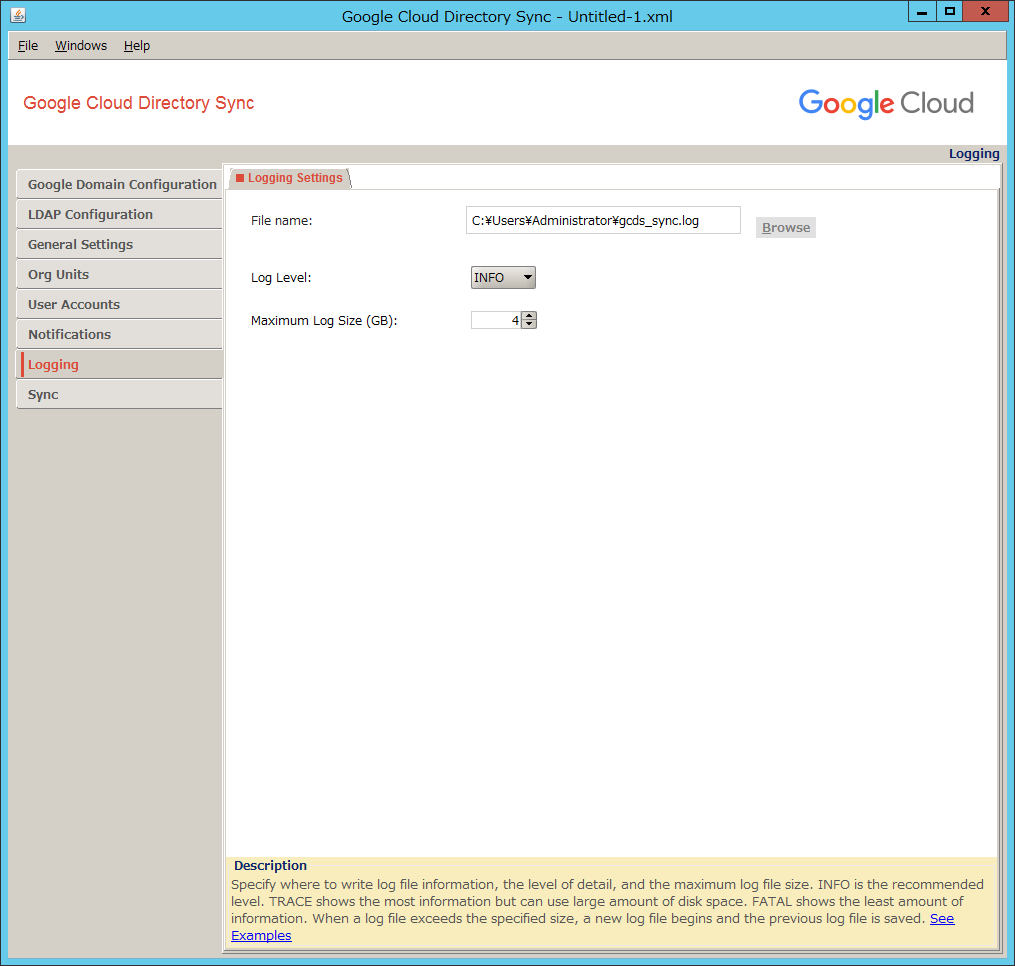Click the Description heading
1015x966 pixels.
[270, 866]
